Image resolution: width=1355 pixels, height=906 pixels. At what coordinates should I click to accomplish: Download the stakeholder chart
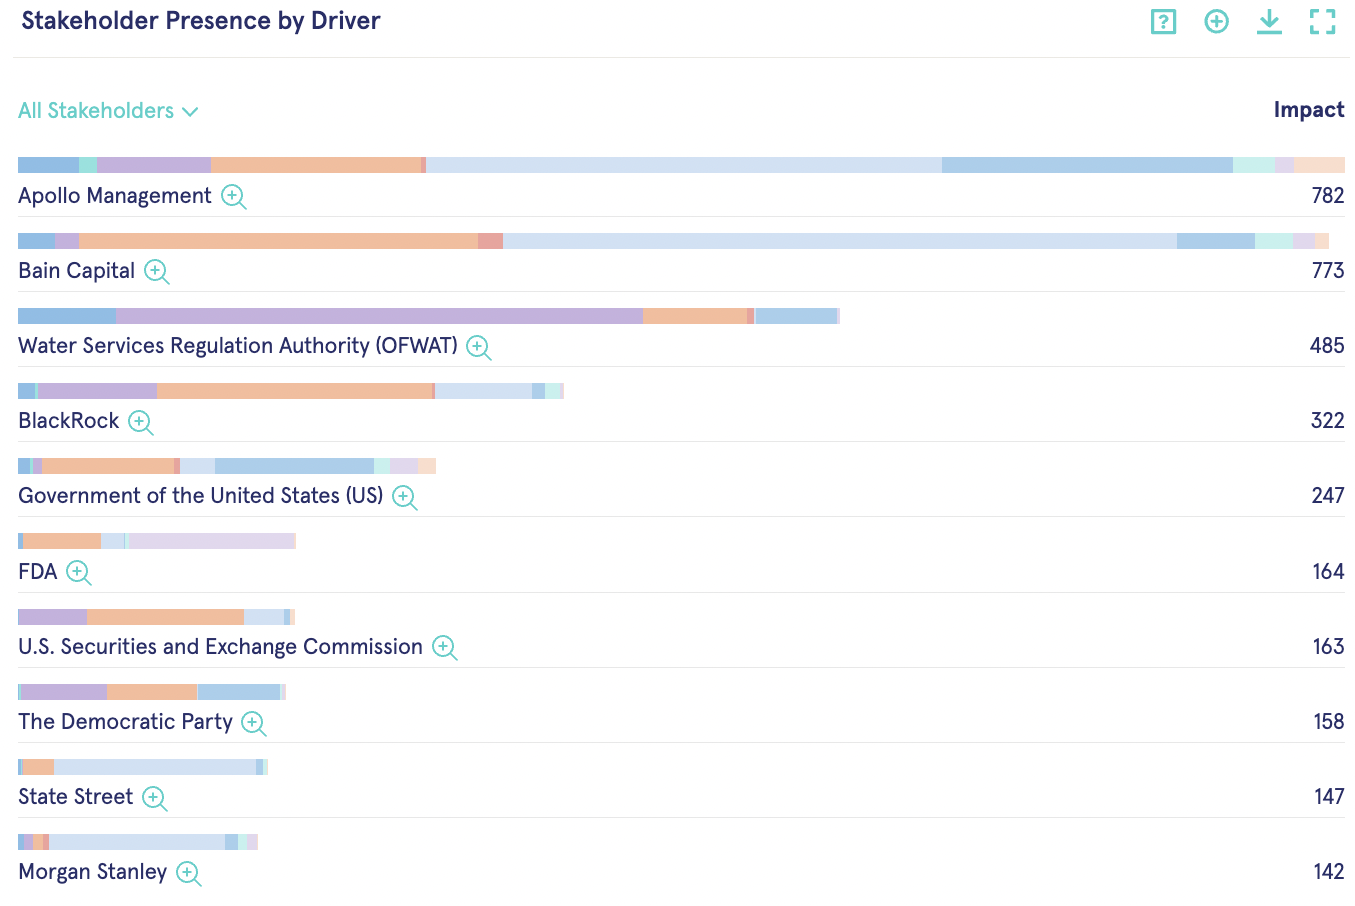pyautogui.click(x=1269, y=22)
